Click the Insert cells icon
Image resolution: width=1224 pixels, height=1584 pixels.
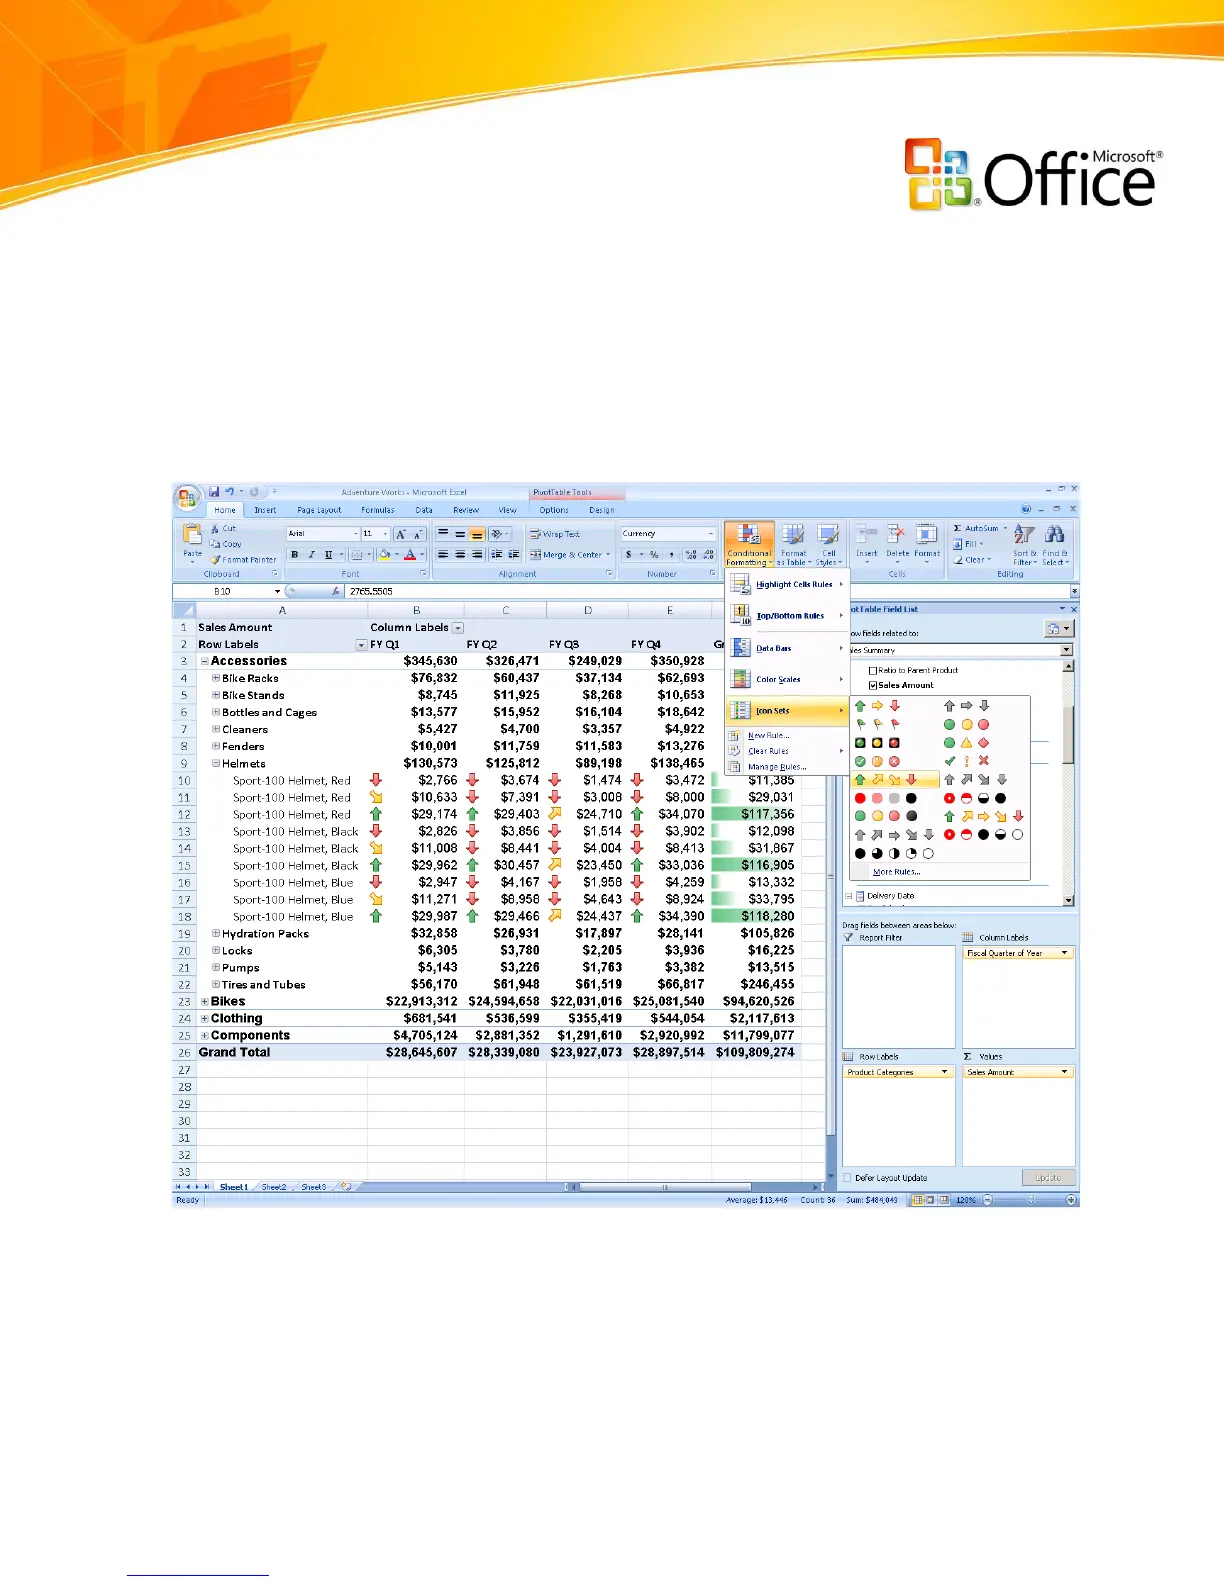click(x=866, y=535)
